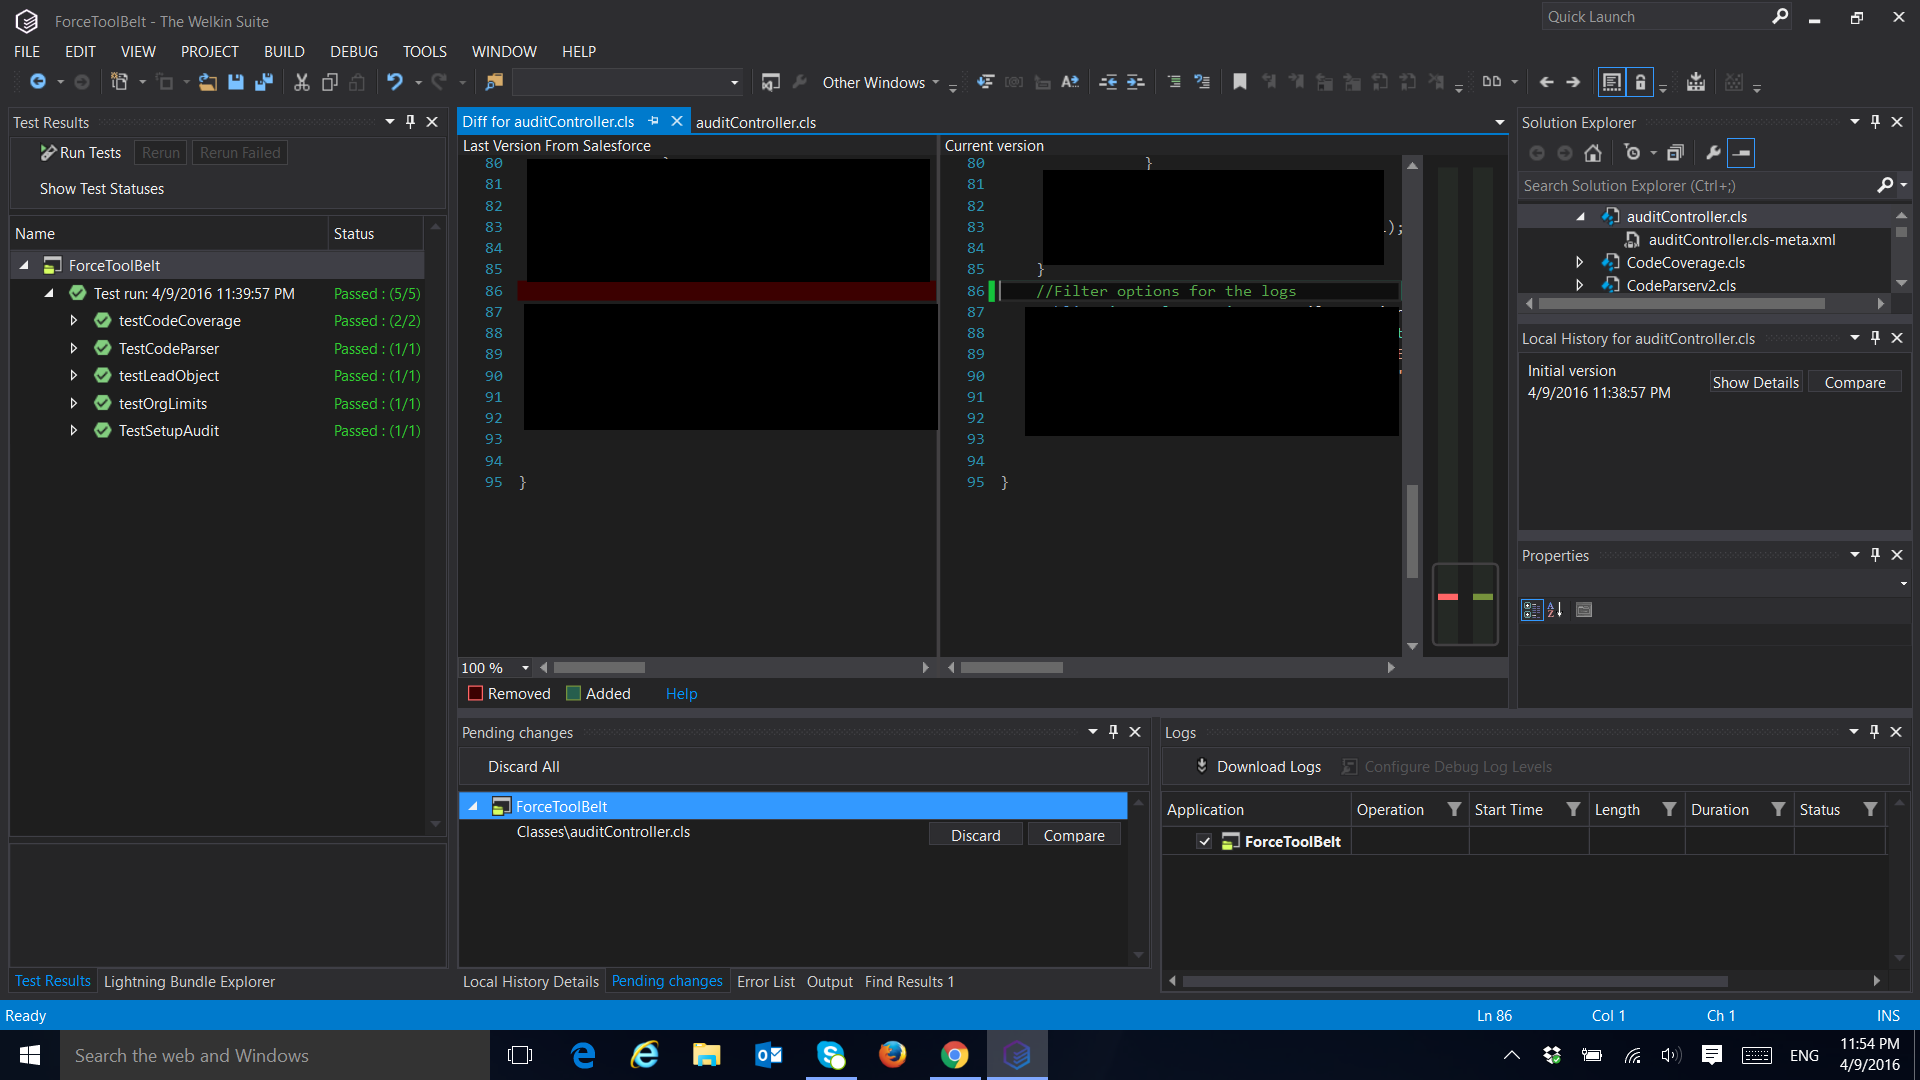Toggle the bookmark icon in toolbar
The height and width of the screenshot is (1080, 1920).
coord(1239,82)
